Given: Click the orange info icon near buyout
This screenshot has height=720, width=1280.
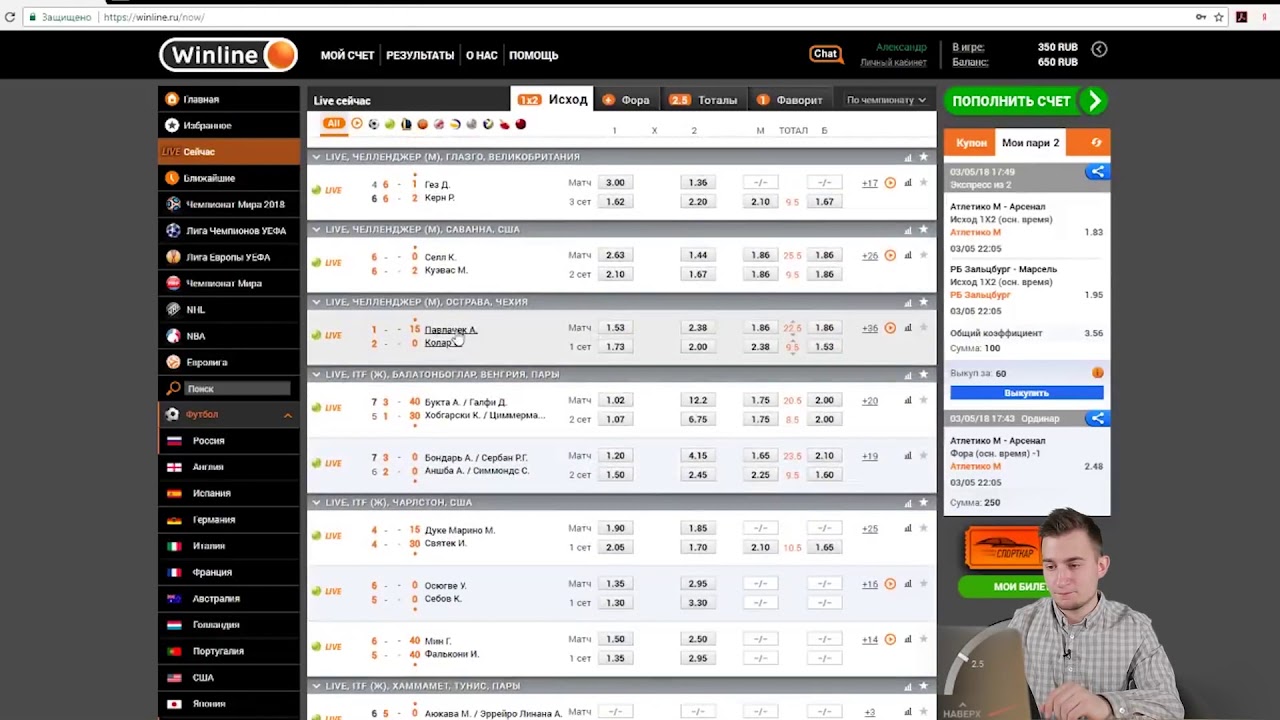Looking at the screenshot, I should [1098, 373].
